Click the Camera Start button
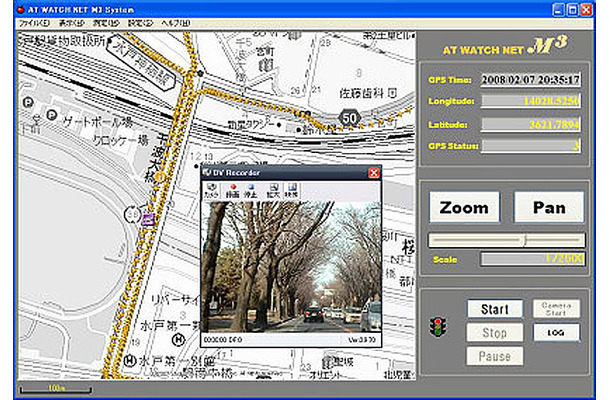This screenshot has width=610, height=400. tap(556, 309)
